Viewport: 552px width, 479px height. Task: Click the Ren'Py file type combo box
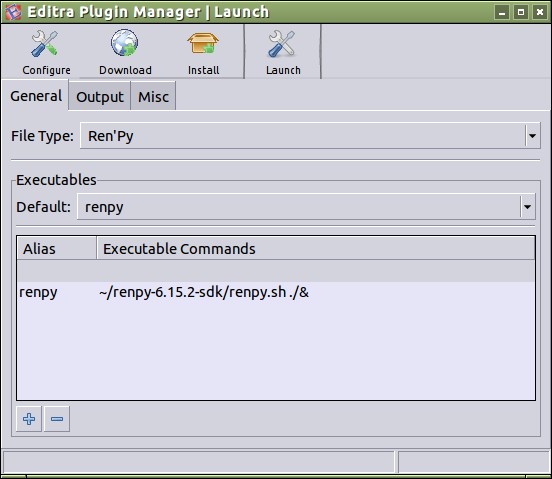pos(310,135)
